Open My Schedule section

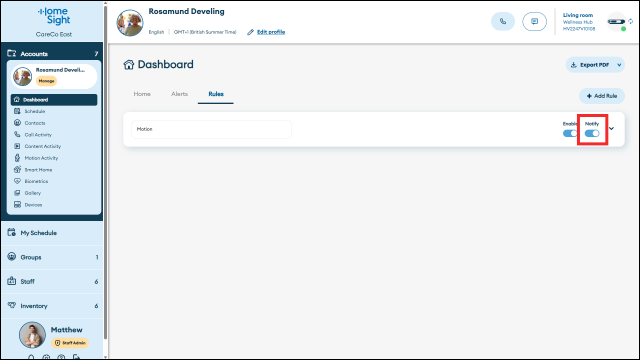[52, 233]
